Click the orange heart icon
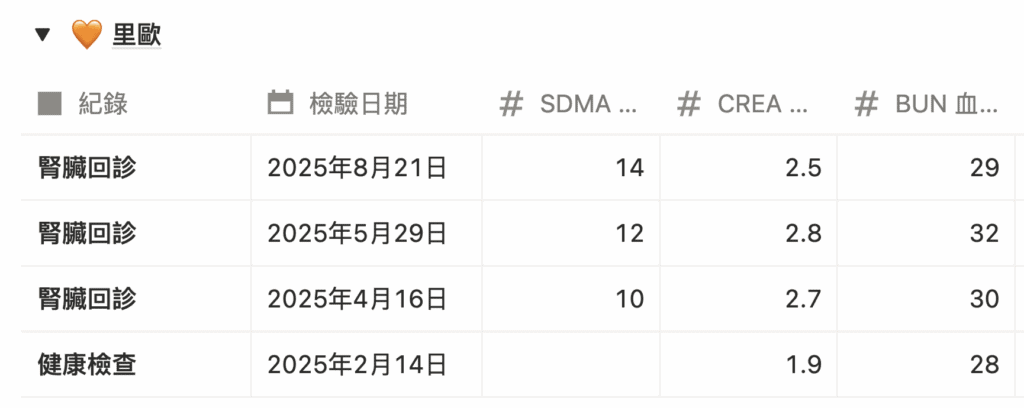 [88, 35]
